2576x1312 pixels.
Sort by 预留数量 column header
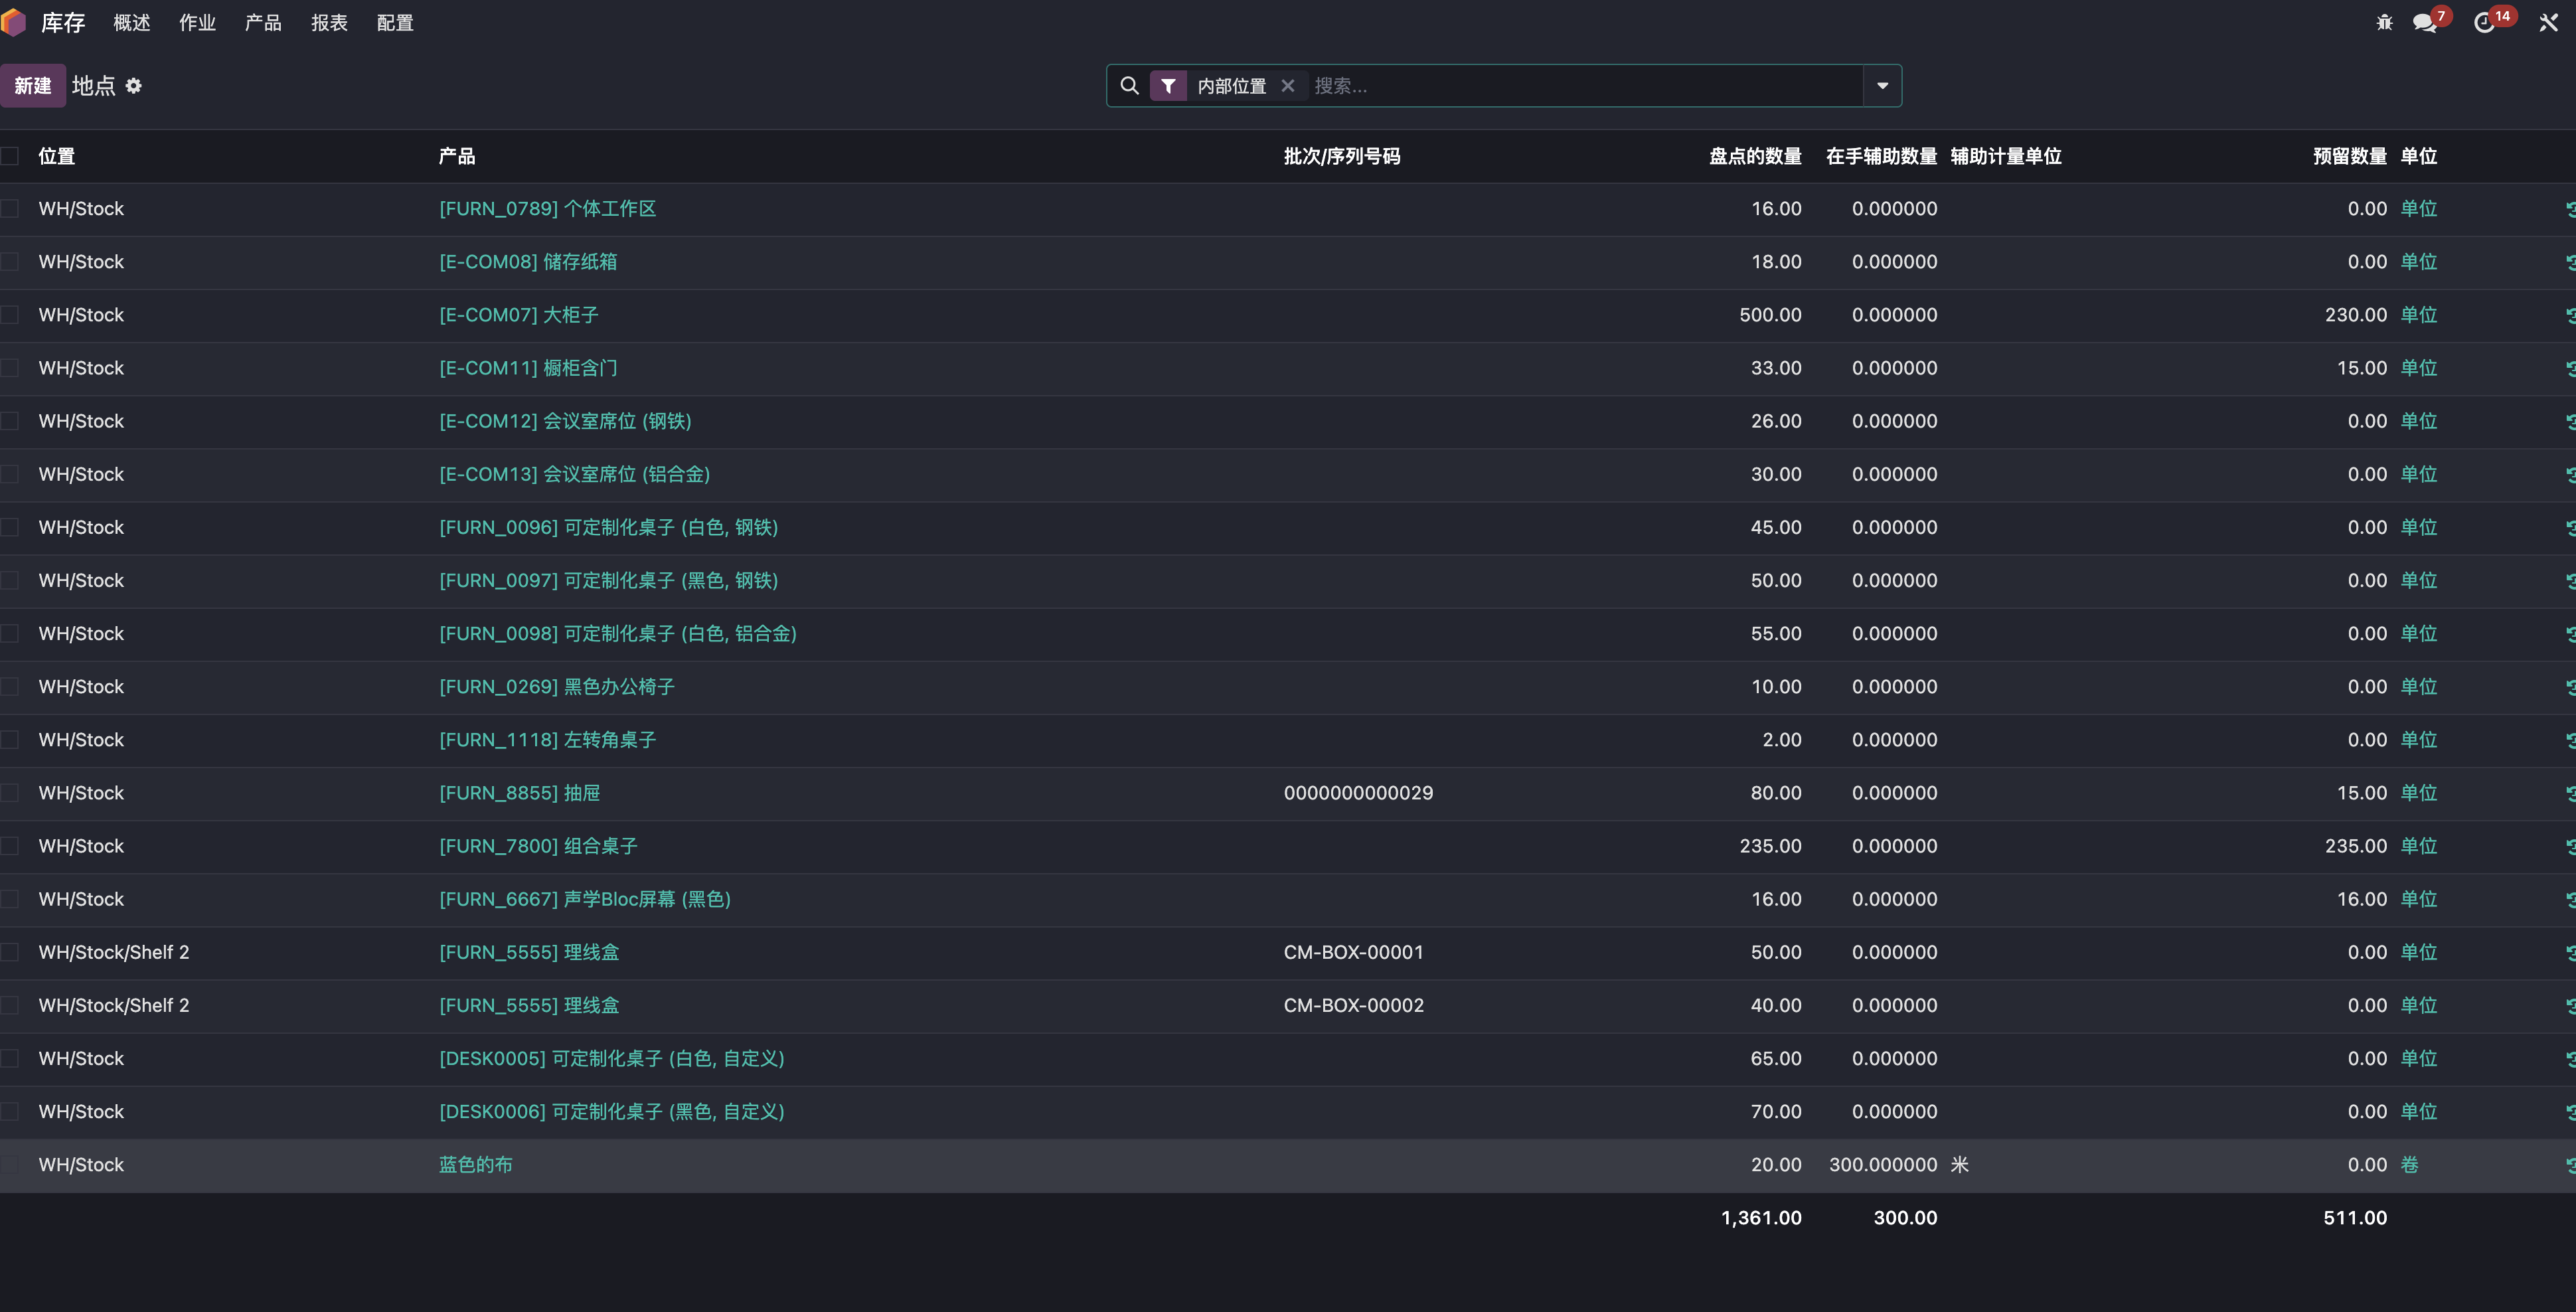point(2350,156)
